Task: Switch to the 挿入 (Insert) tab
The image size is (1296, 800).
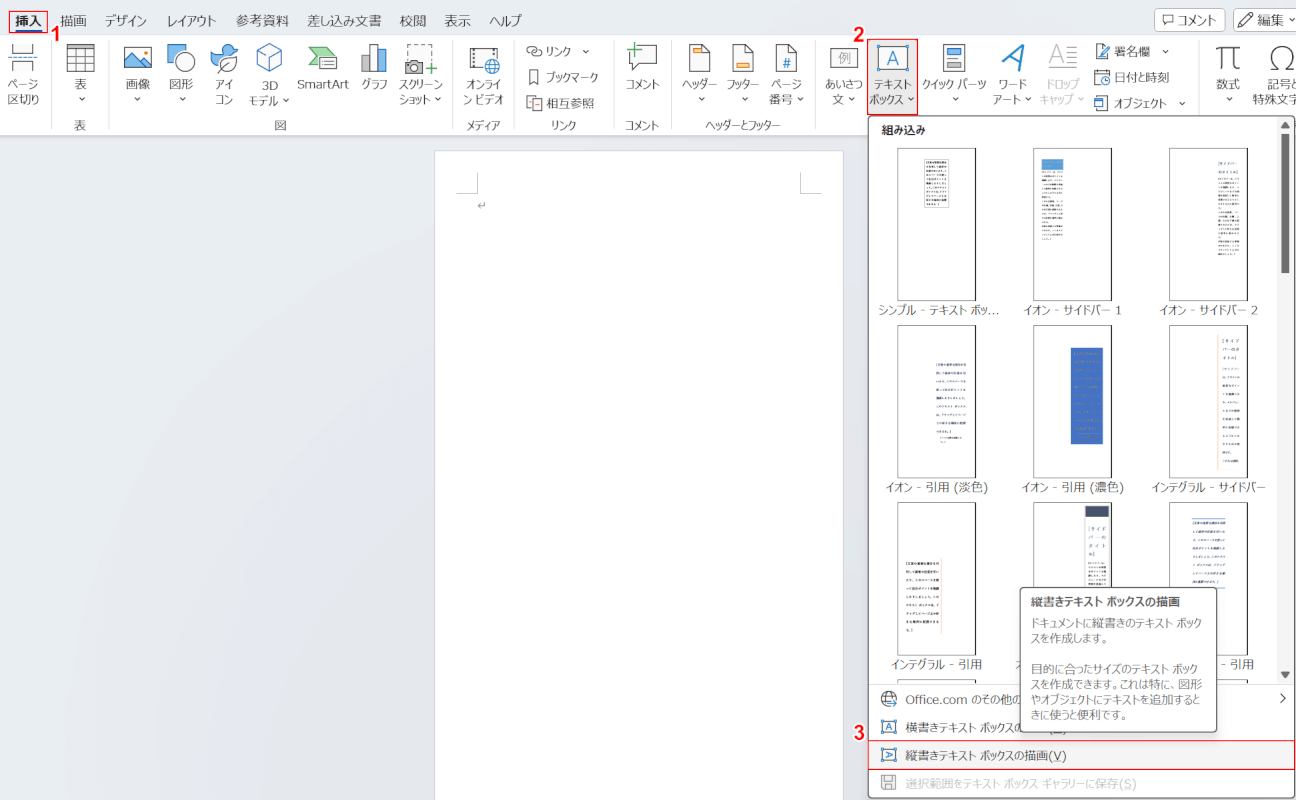Action: click(28, 20)
